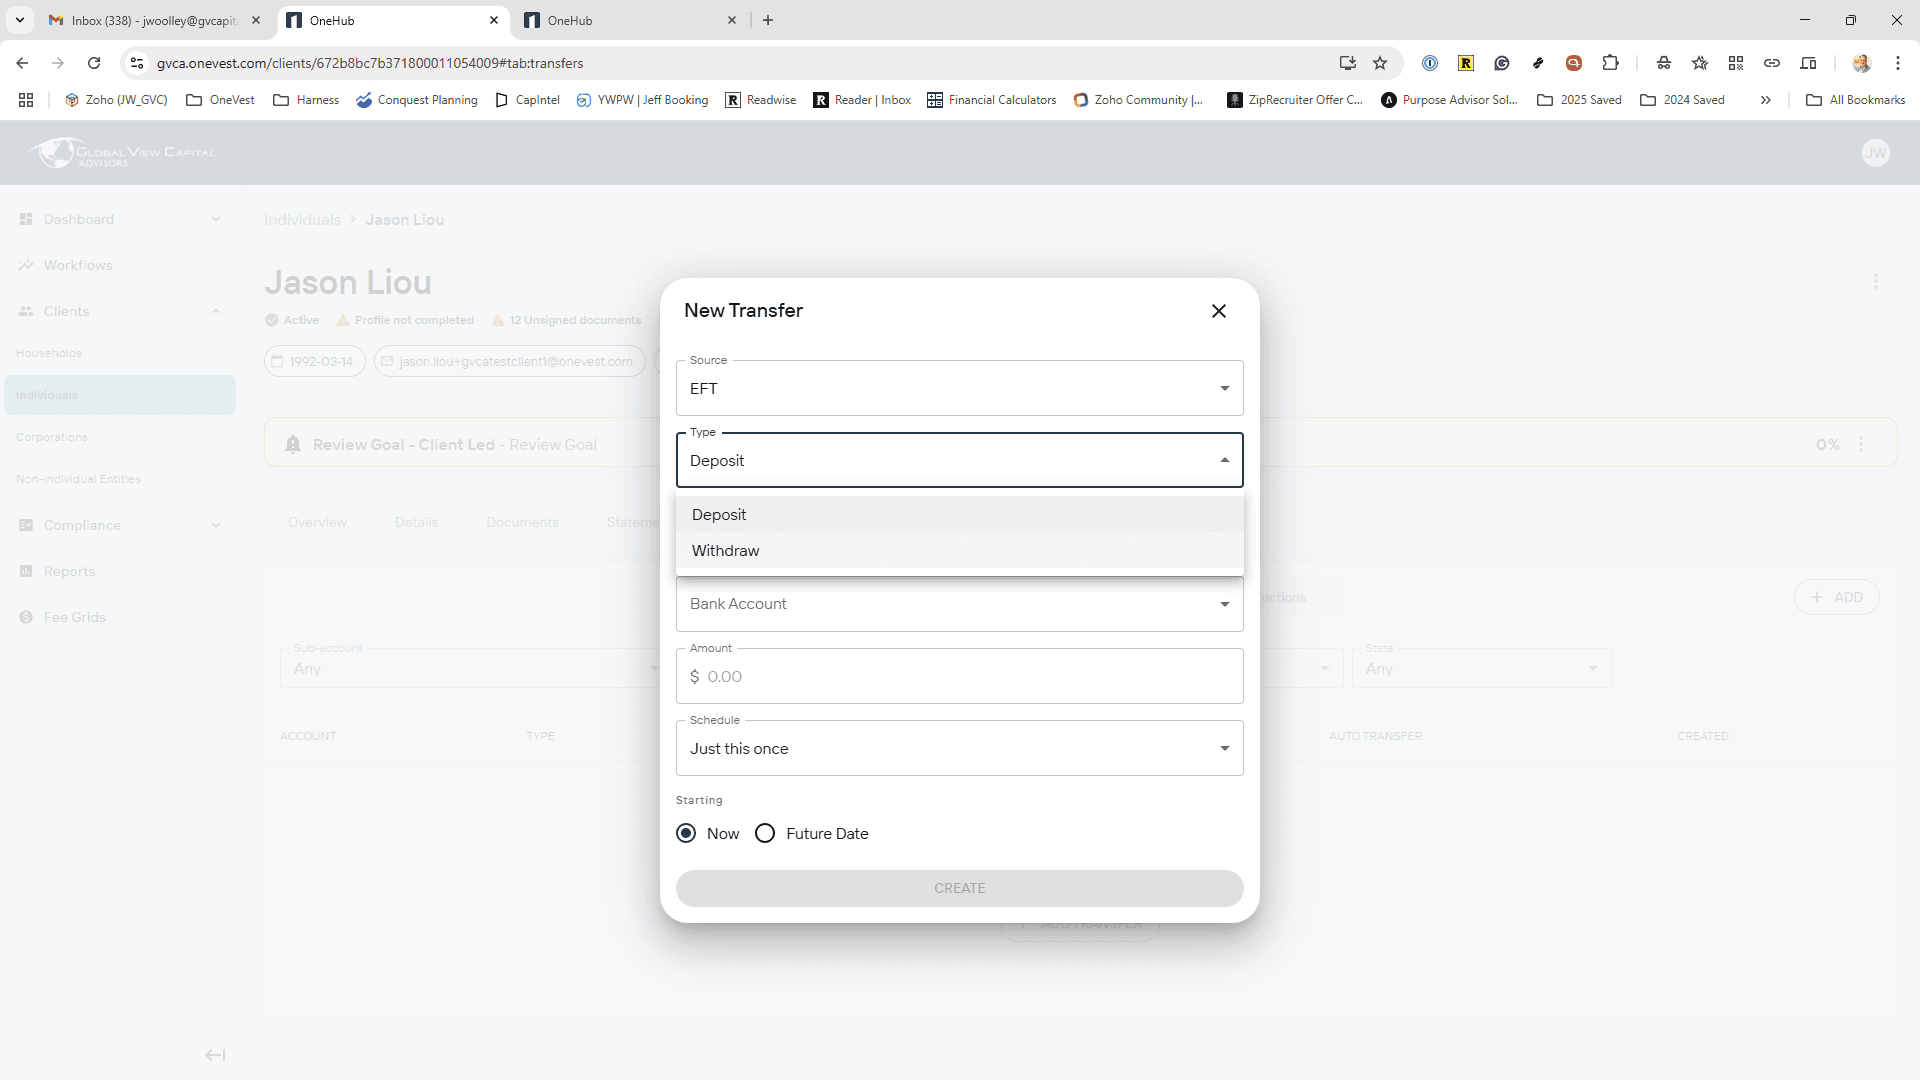Screen dimensions: 1920x1080
Task: Open the OneVest bookmark folder
Action: click(x=220, y=100)
